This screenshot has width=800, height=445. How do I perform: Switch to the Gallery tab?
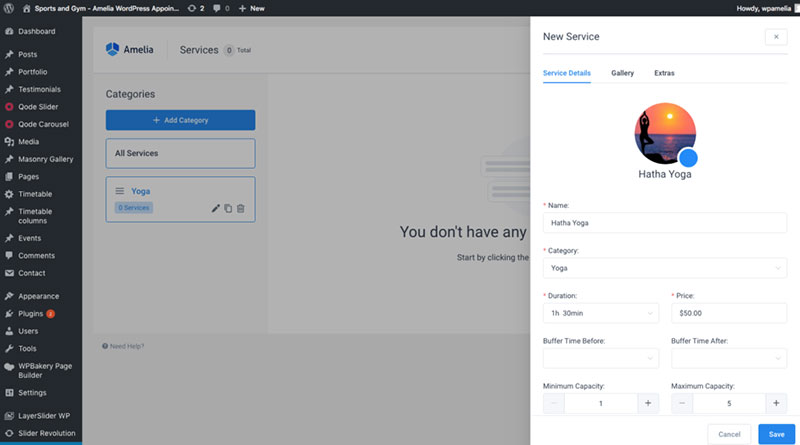coord(622,73)
